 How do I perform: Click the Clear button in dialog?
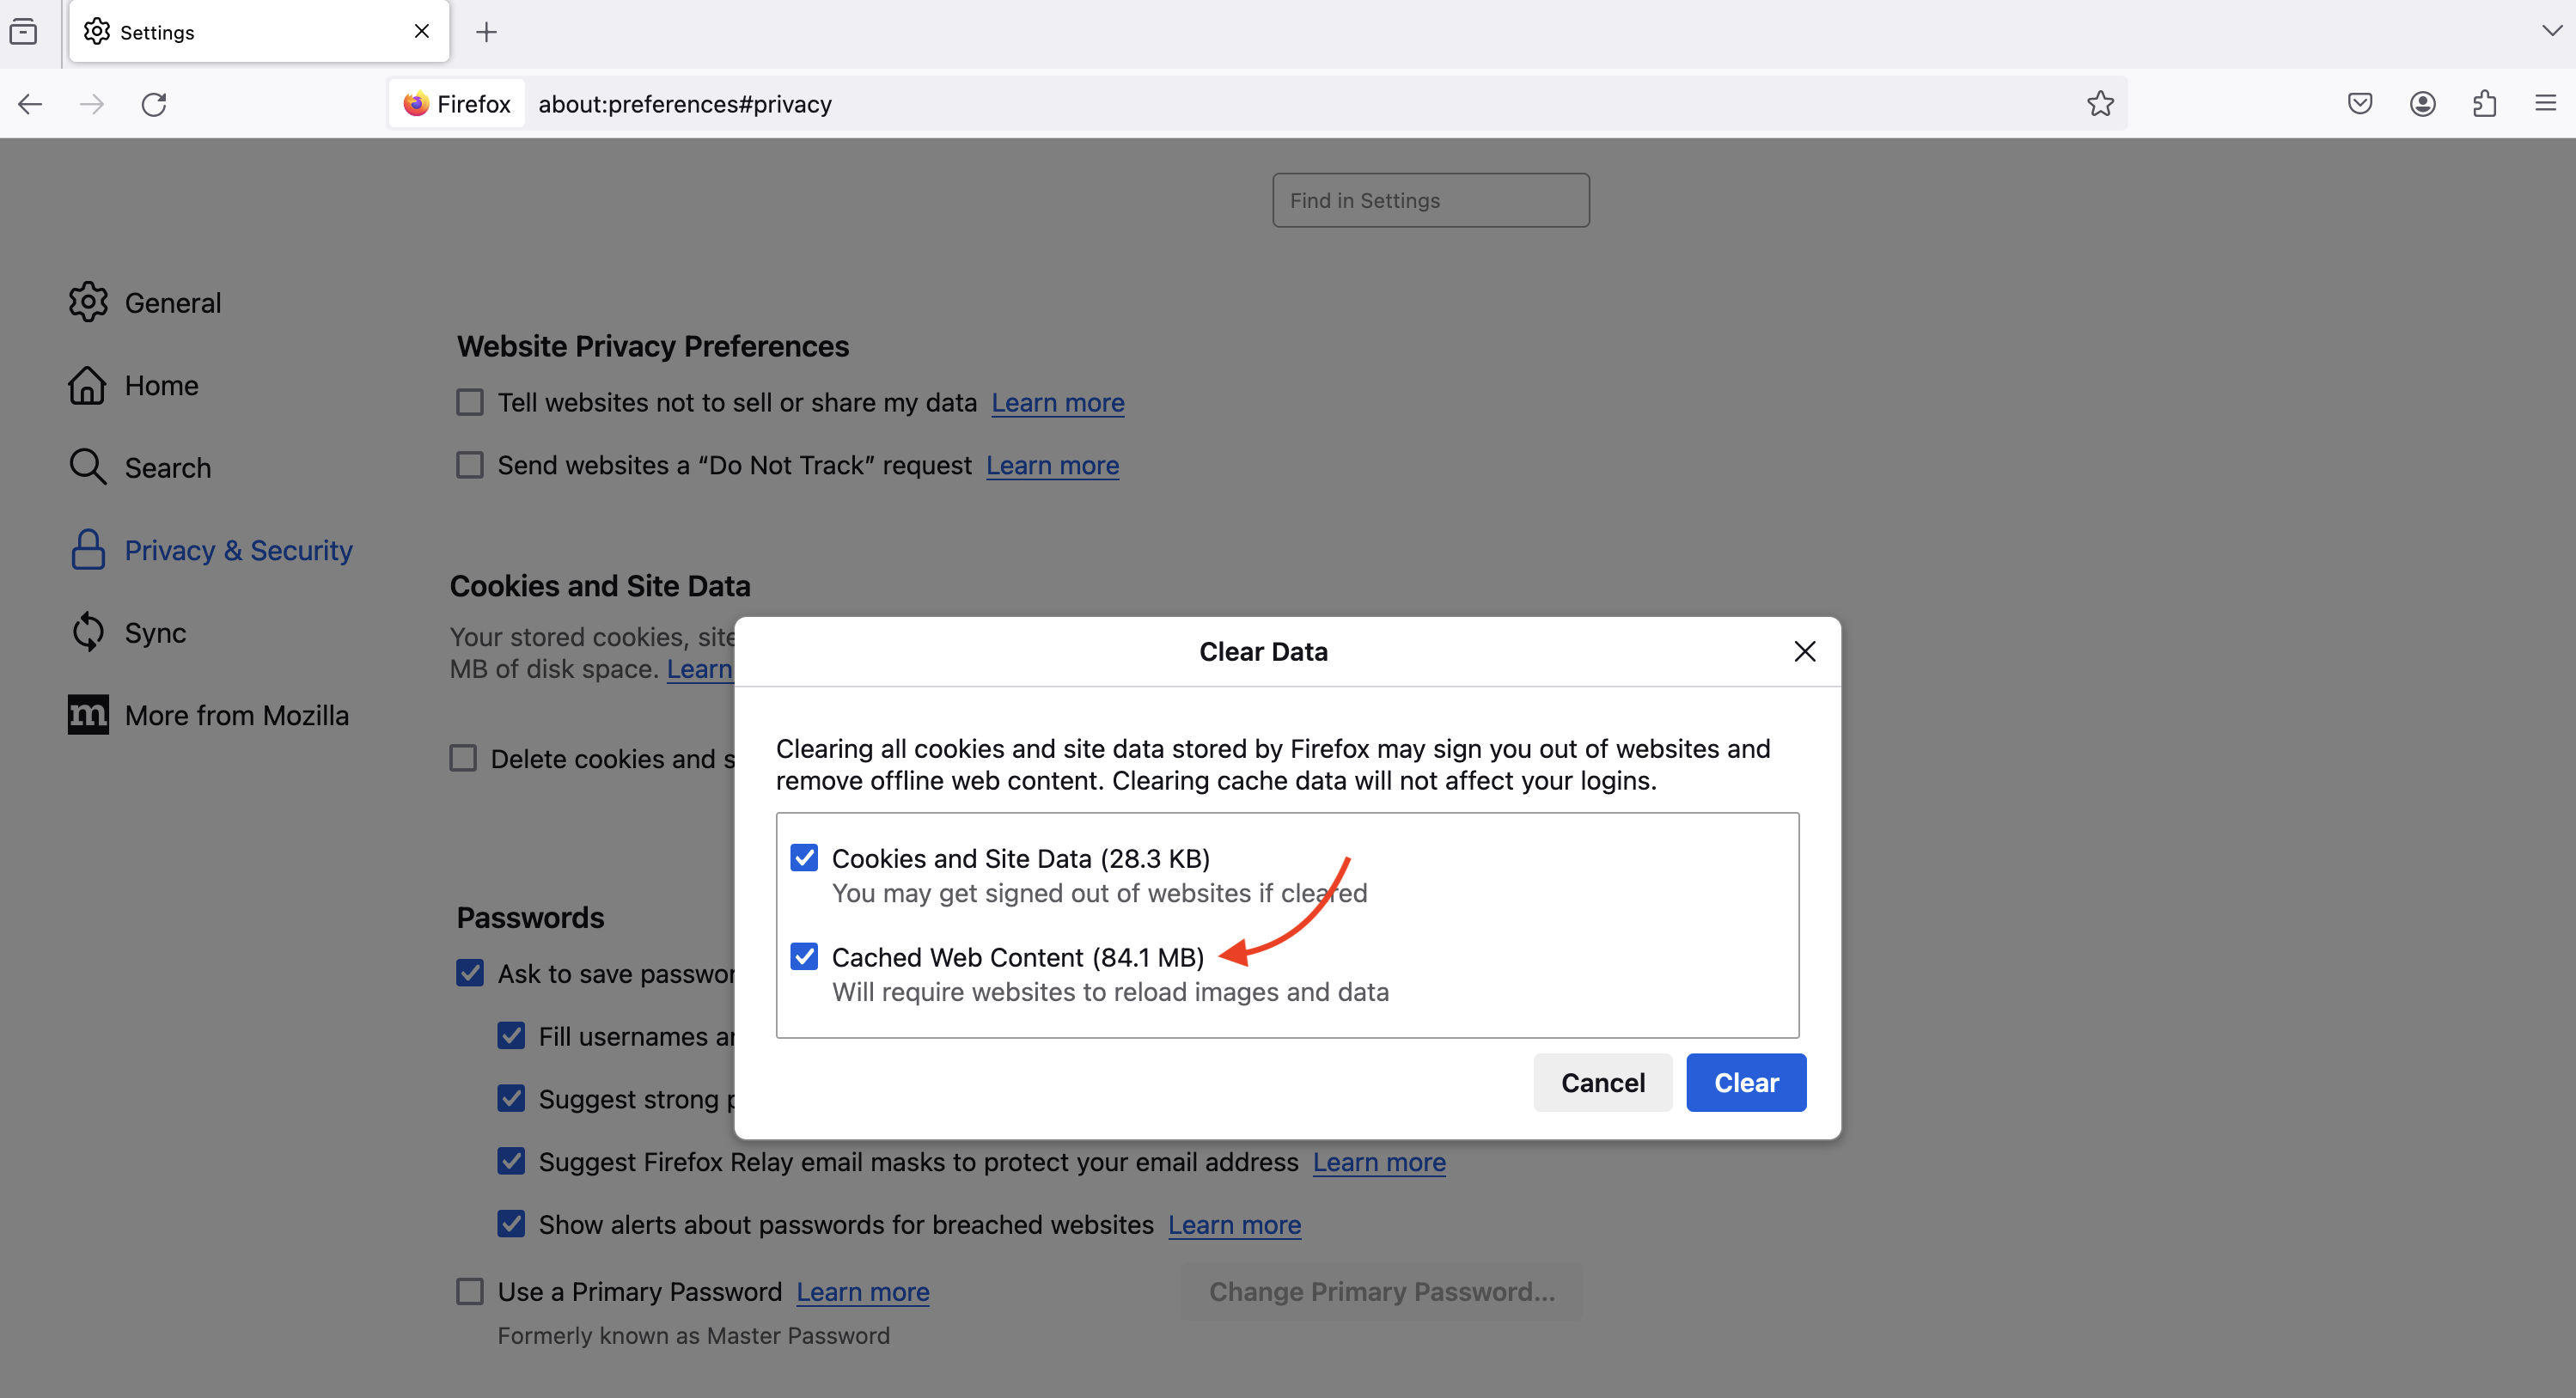tap(1746, 1083)
